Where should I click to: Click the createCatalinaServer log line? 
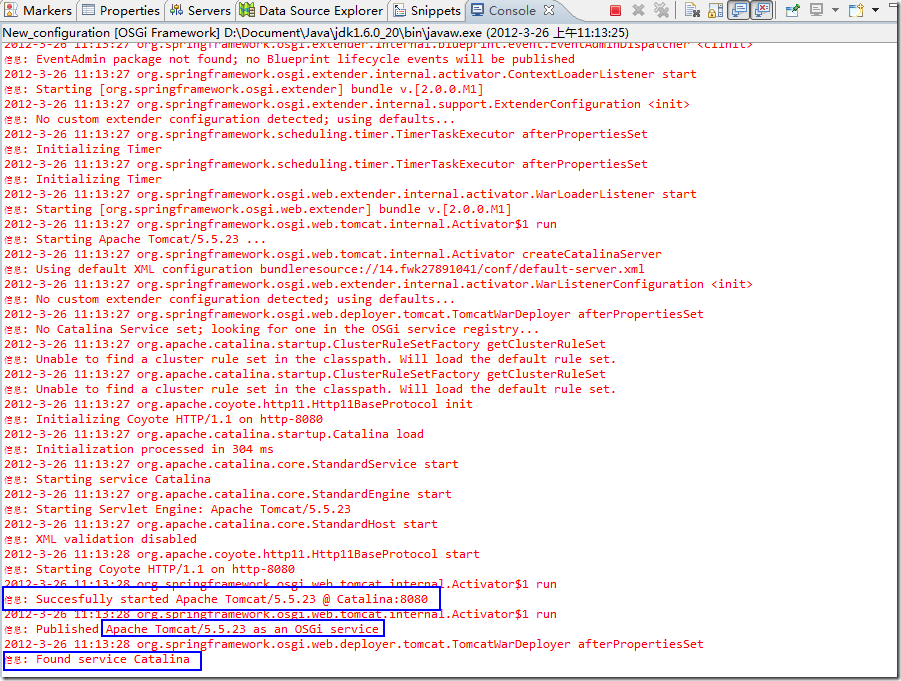[x=333, y=254]
